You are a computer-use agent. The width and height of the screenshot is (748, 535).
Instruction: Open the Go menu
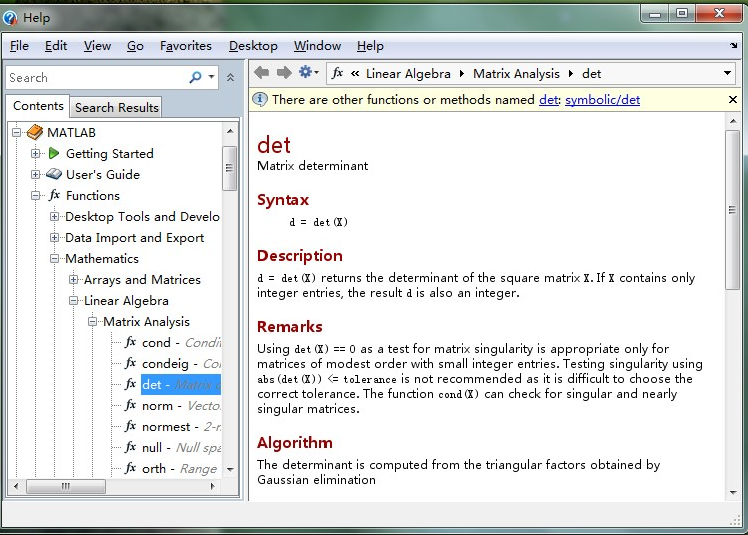click(135, 46)
